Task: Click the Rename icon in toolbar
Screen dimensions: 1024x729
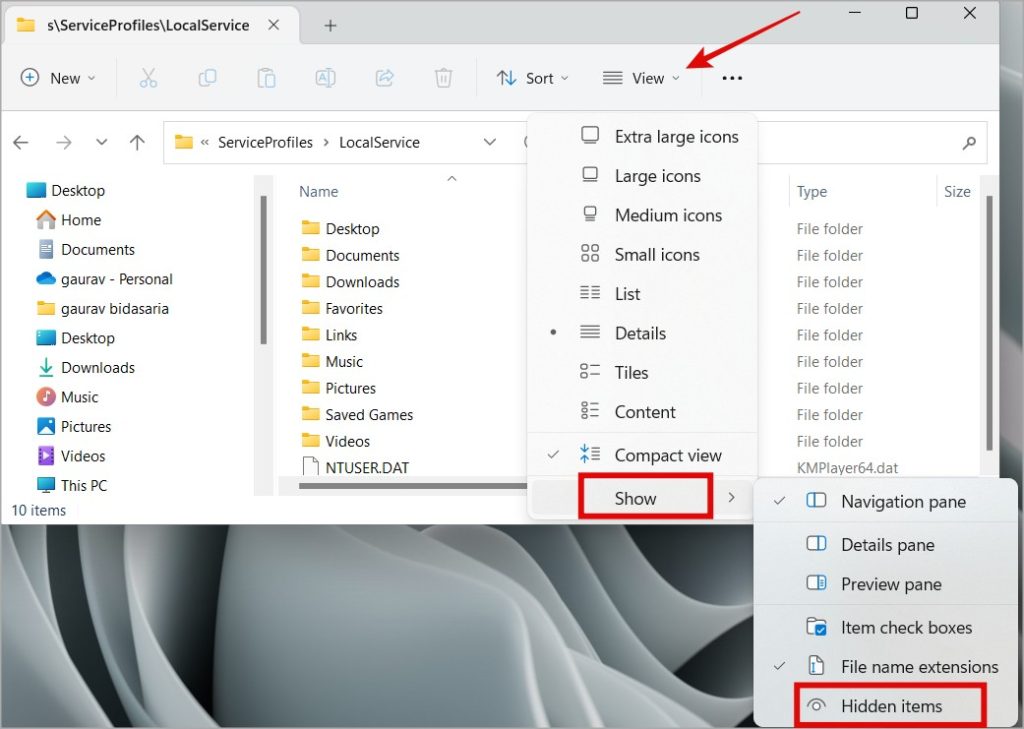Action: 325,78
